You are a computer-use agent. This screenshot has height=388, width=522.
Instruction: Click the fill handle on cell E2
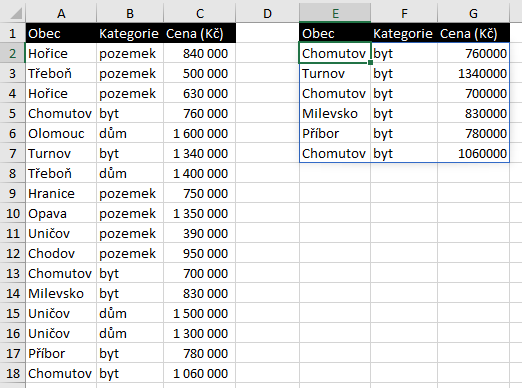(370, 63)
